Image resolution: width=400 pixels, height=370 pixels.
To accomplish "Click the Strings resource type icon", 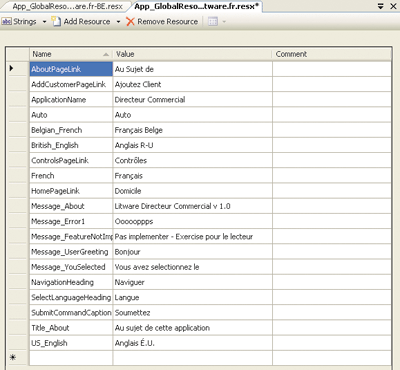I will tap(7, 22).
